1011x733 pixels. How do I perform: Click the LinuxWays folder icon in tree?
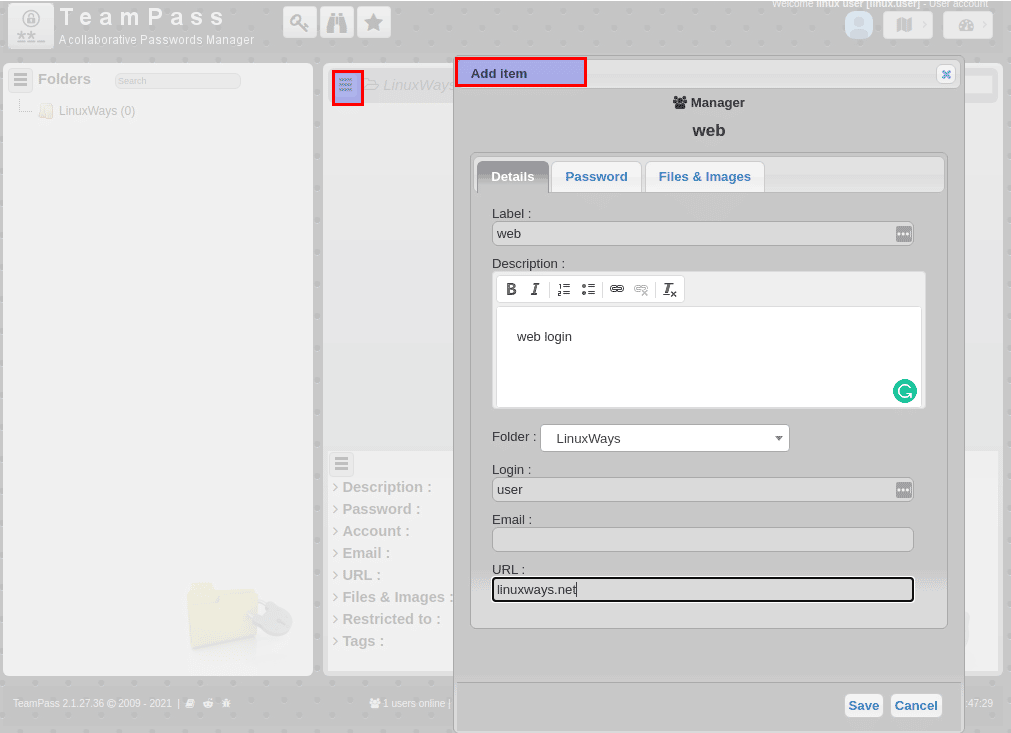pos(46,111)
